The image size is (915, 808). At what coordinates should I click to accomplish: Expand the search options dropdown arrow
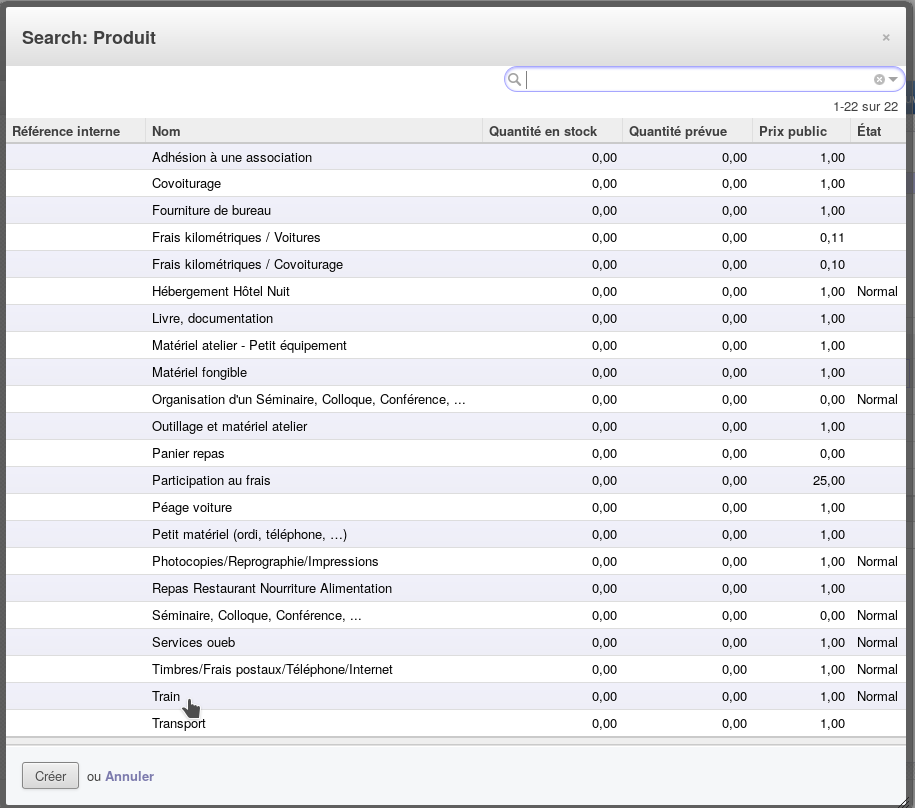coord(893,79)
